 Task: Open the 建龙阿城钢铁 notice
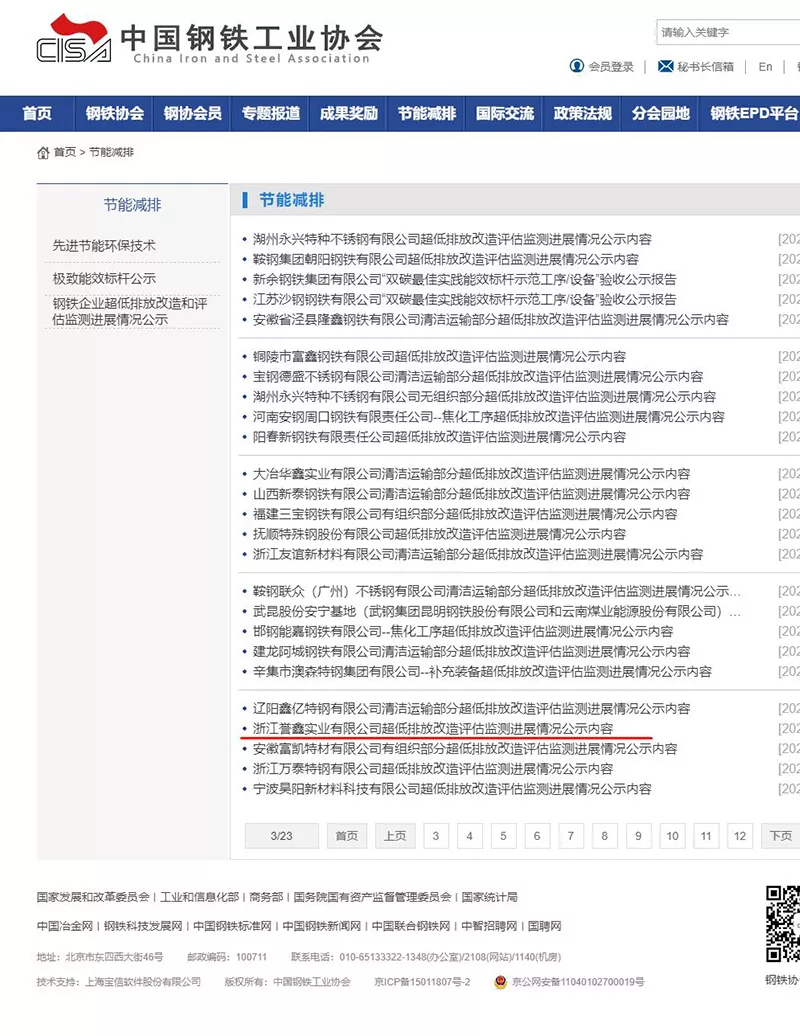[471, 652]
